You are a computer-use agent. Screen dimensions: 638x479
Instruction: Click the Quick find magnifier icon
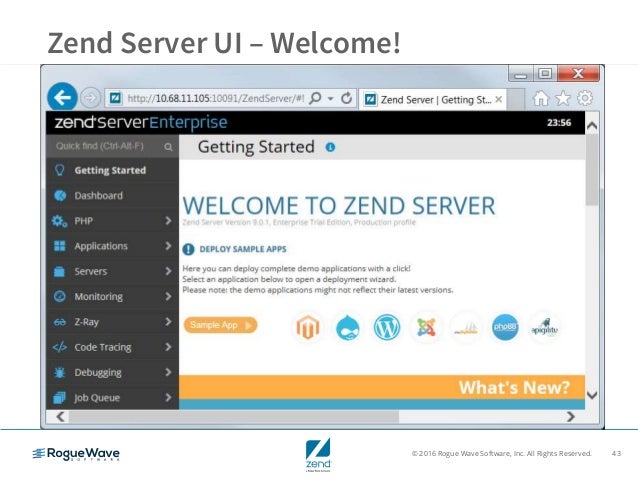click(168, 147)
